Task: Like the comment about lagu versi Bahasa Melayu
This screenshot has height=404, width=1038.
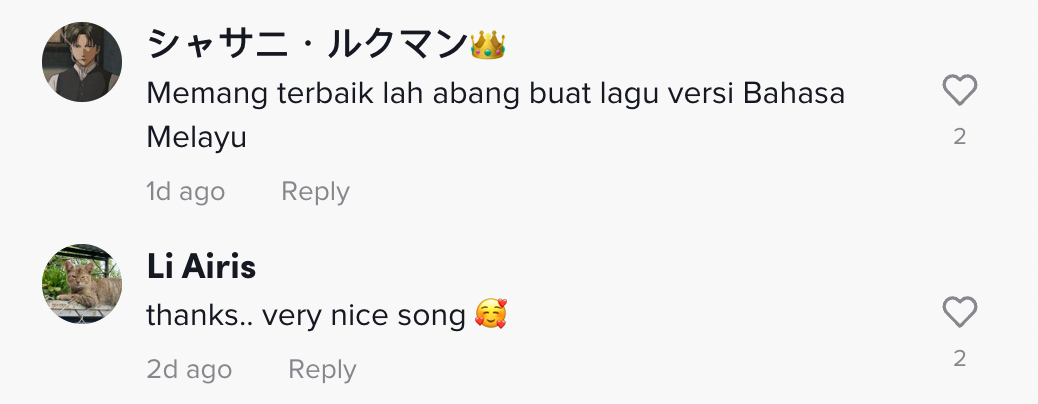Action: point(959,92)
